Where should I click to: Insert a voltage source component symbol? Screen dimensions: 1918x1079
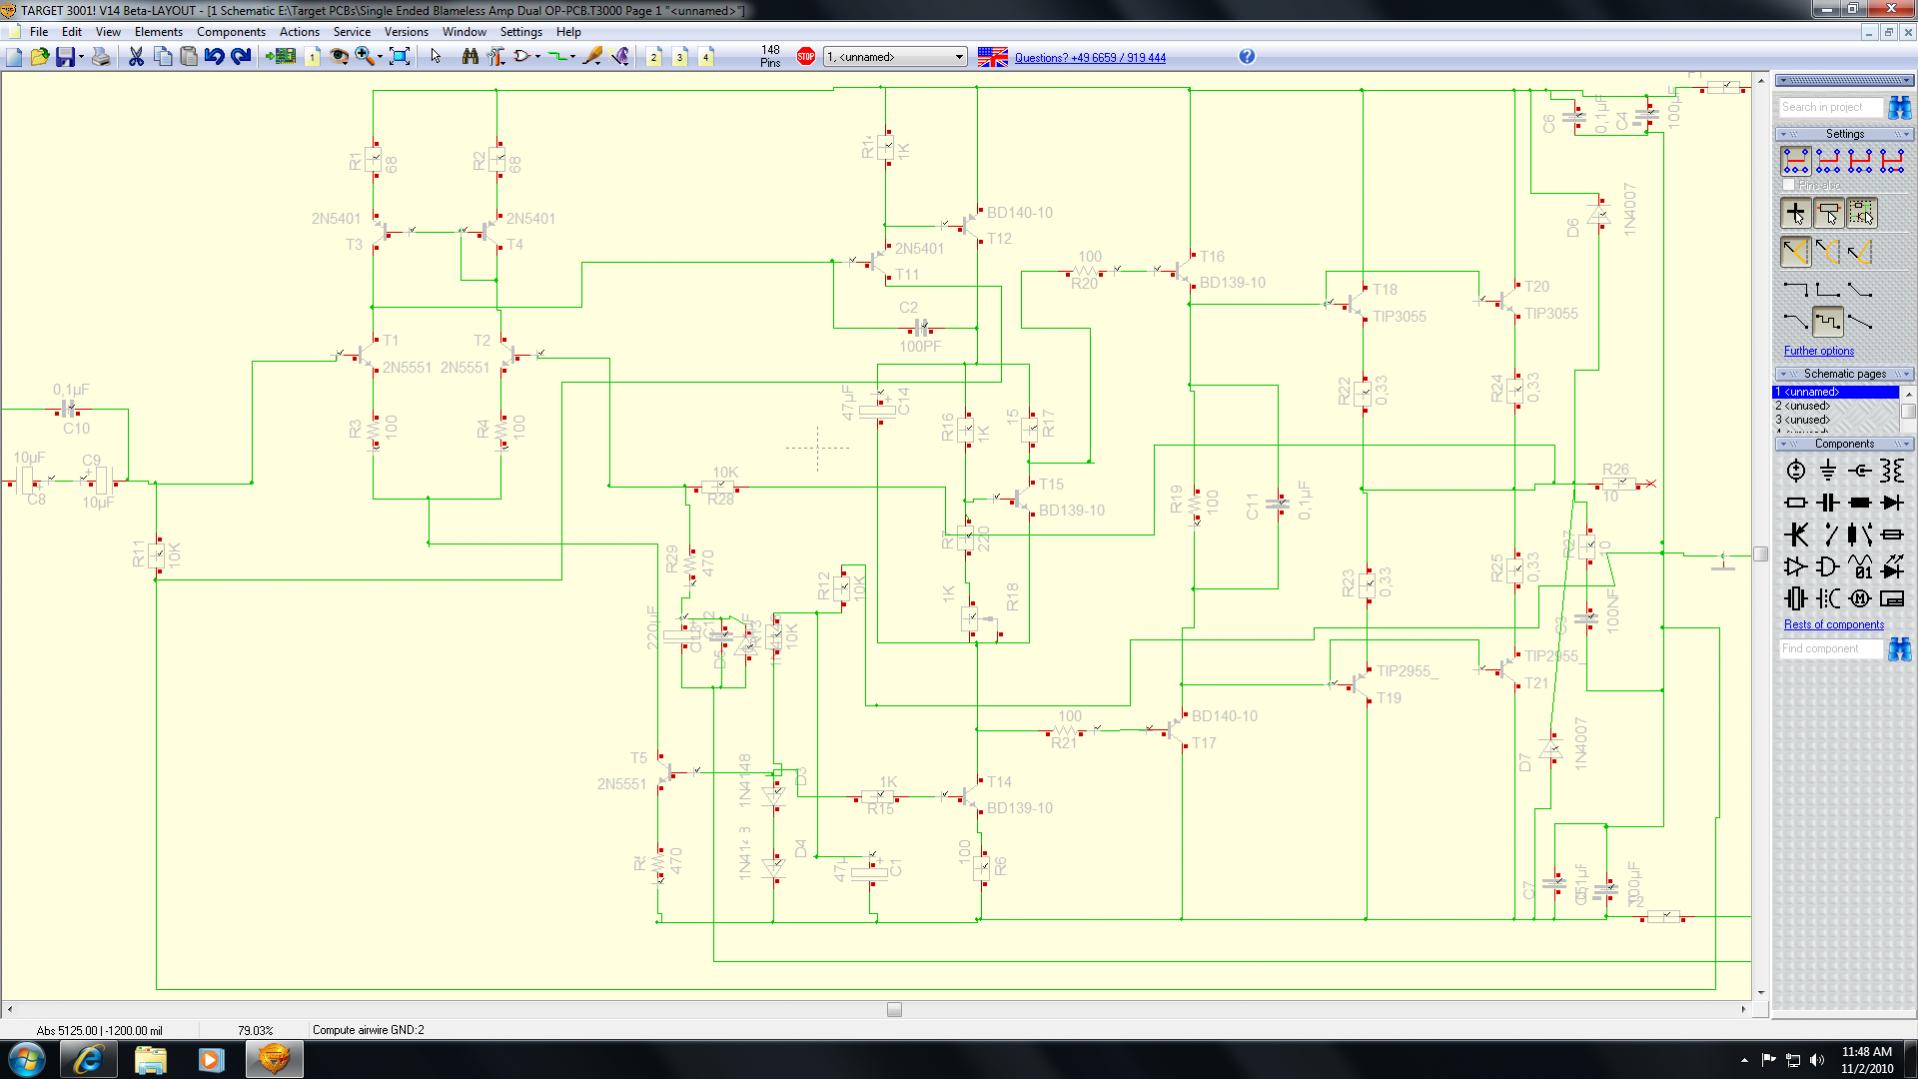[1795, 471]
